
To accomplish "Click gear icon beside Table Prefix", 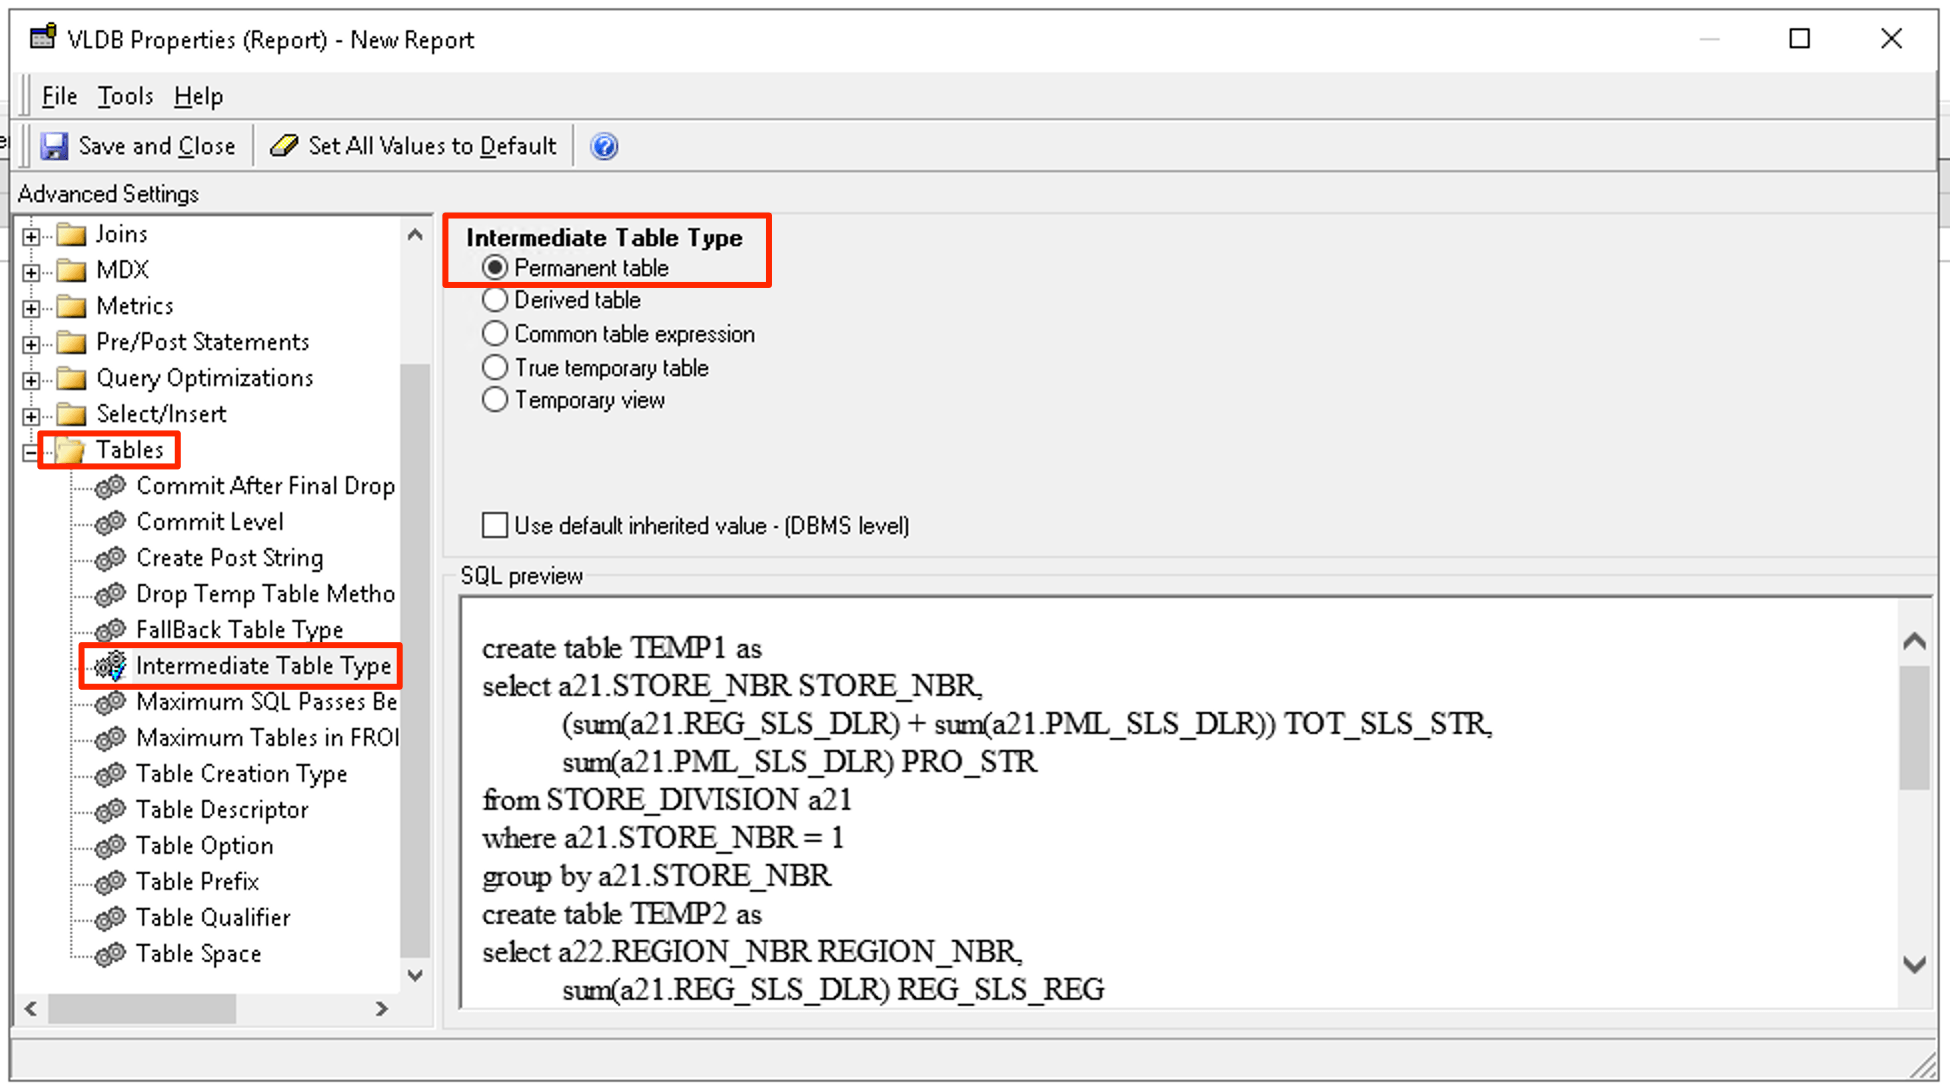I will pos(110,882).
